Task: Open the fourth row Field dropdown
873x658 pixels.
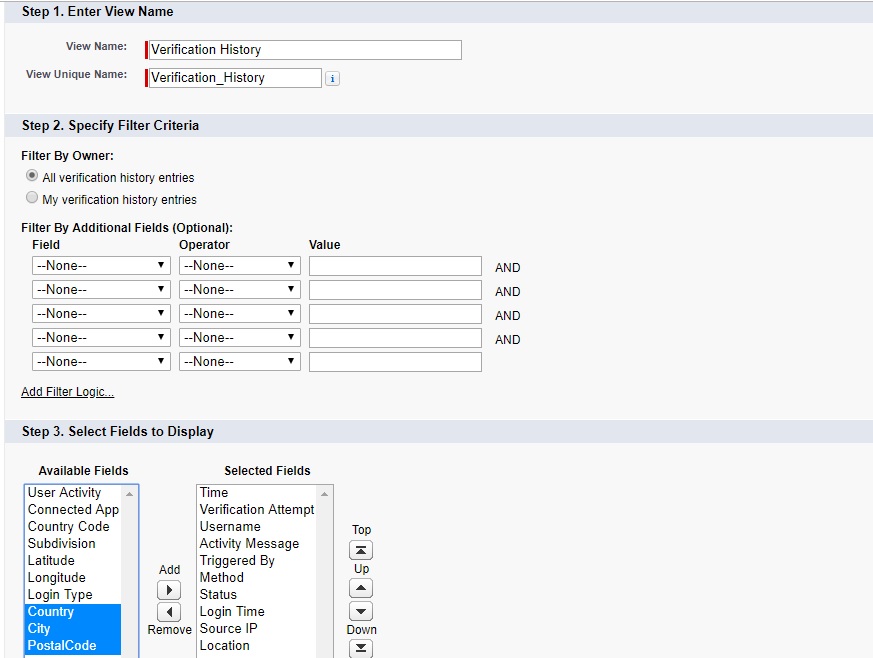Action: coord(100,338)
